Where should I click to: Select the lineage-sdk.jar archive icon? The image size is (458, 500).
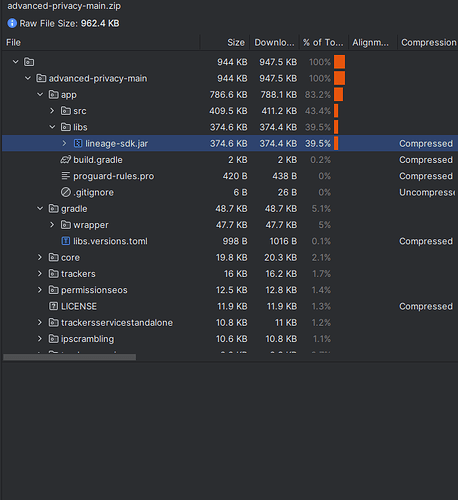[x=78, y=143]
